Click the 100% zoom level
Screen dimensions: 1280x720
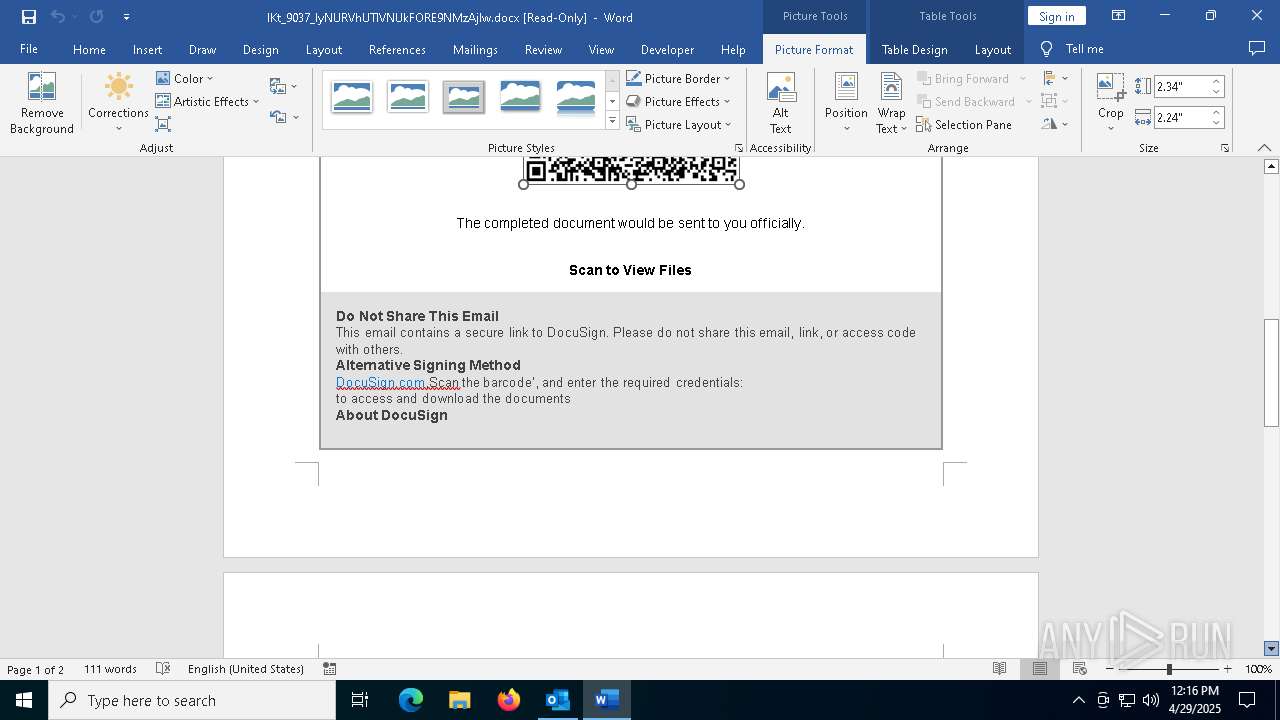point(1258,669)
